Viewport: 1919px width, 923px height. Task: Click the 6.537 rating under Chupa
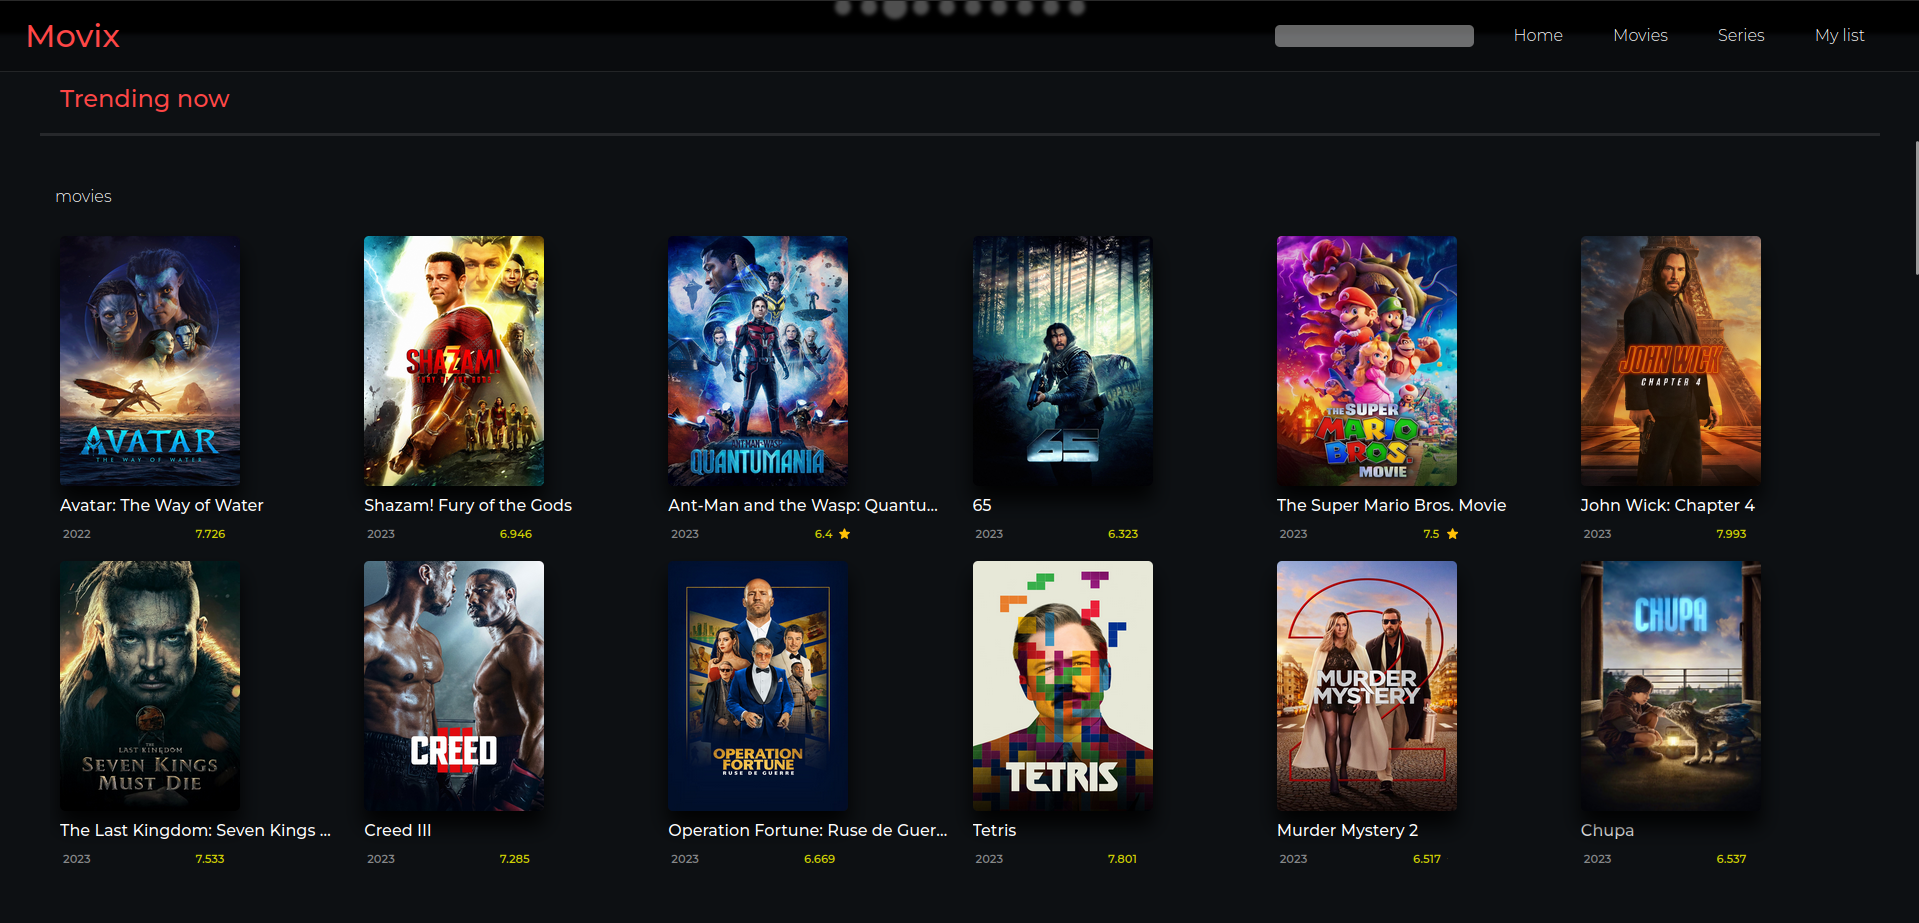pos(1731,859)
